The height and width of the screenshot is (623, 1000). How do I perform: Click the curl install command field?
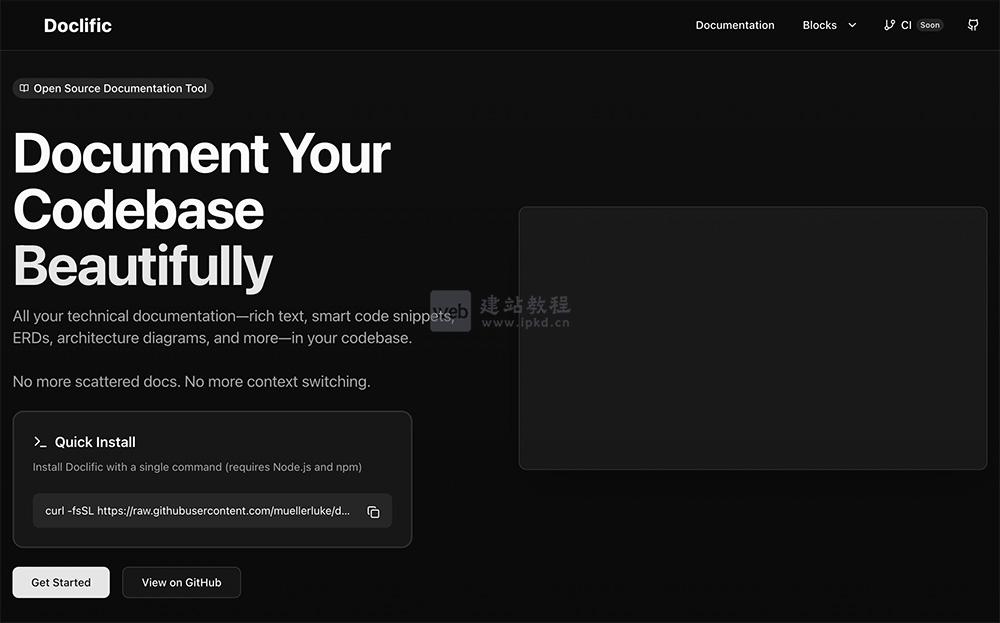(198, 511)
